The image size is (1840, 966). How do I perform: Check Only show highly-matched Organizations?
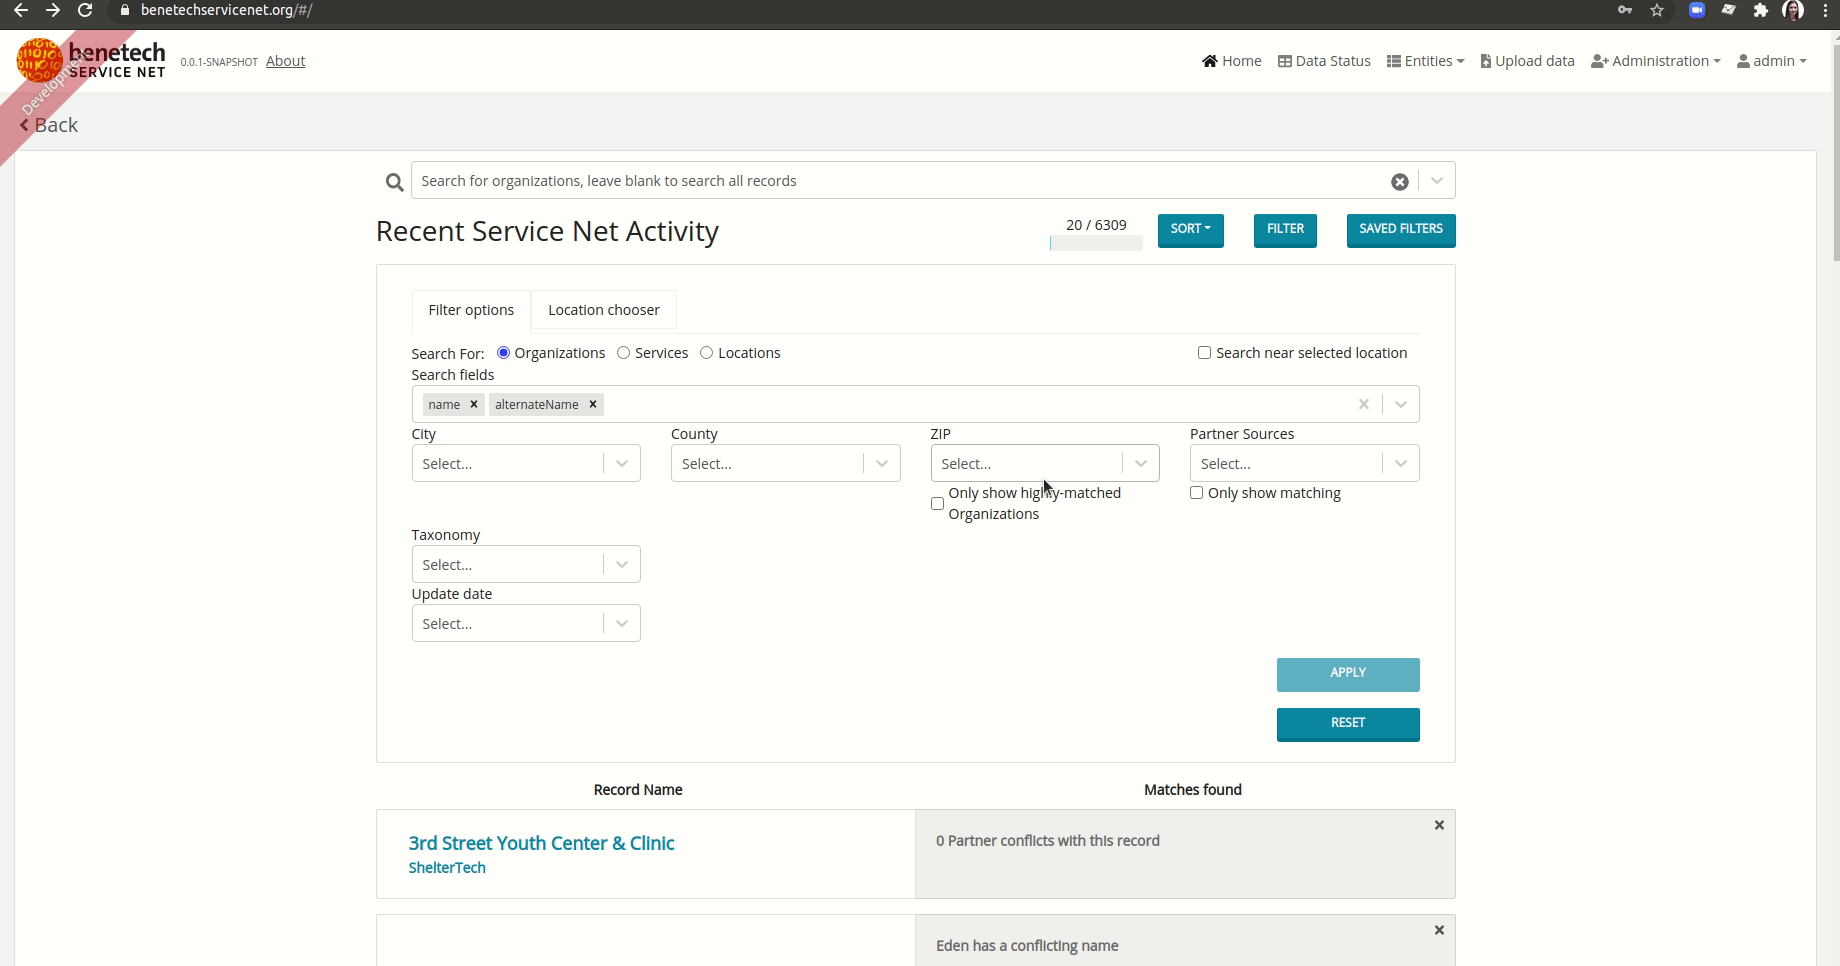(937, 503)
